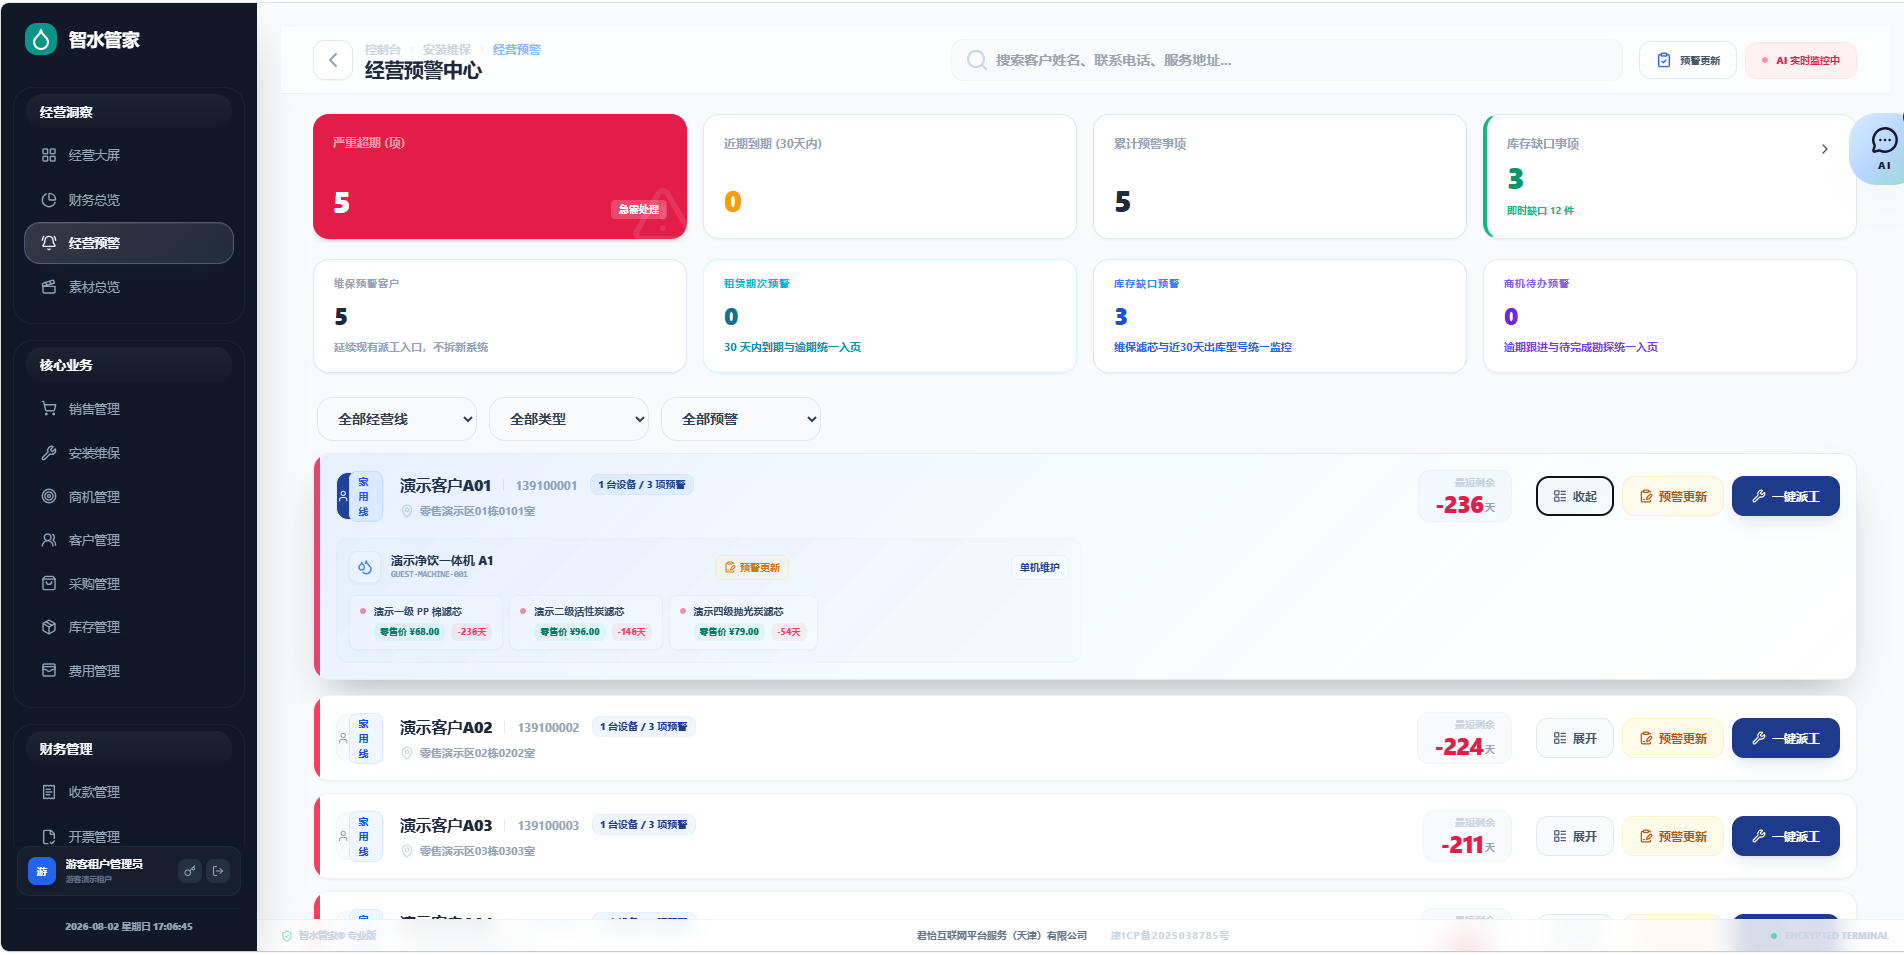The width and height of the screenshot is (1904, 955).
Task: Click the 库存管理 box icon
Action: (x=49, y=627)
